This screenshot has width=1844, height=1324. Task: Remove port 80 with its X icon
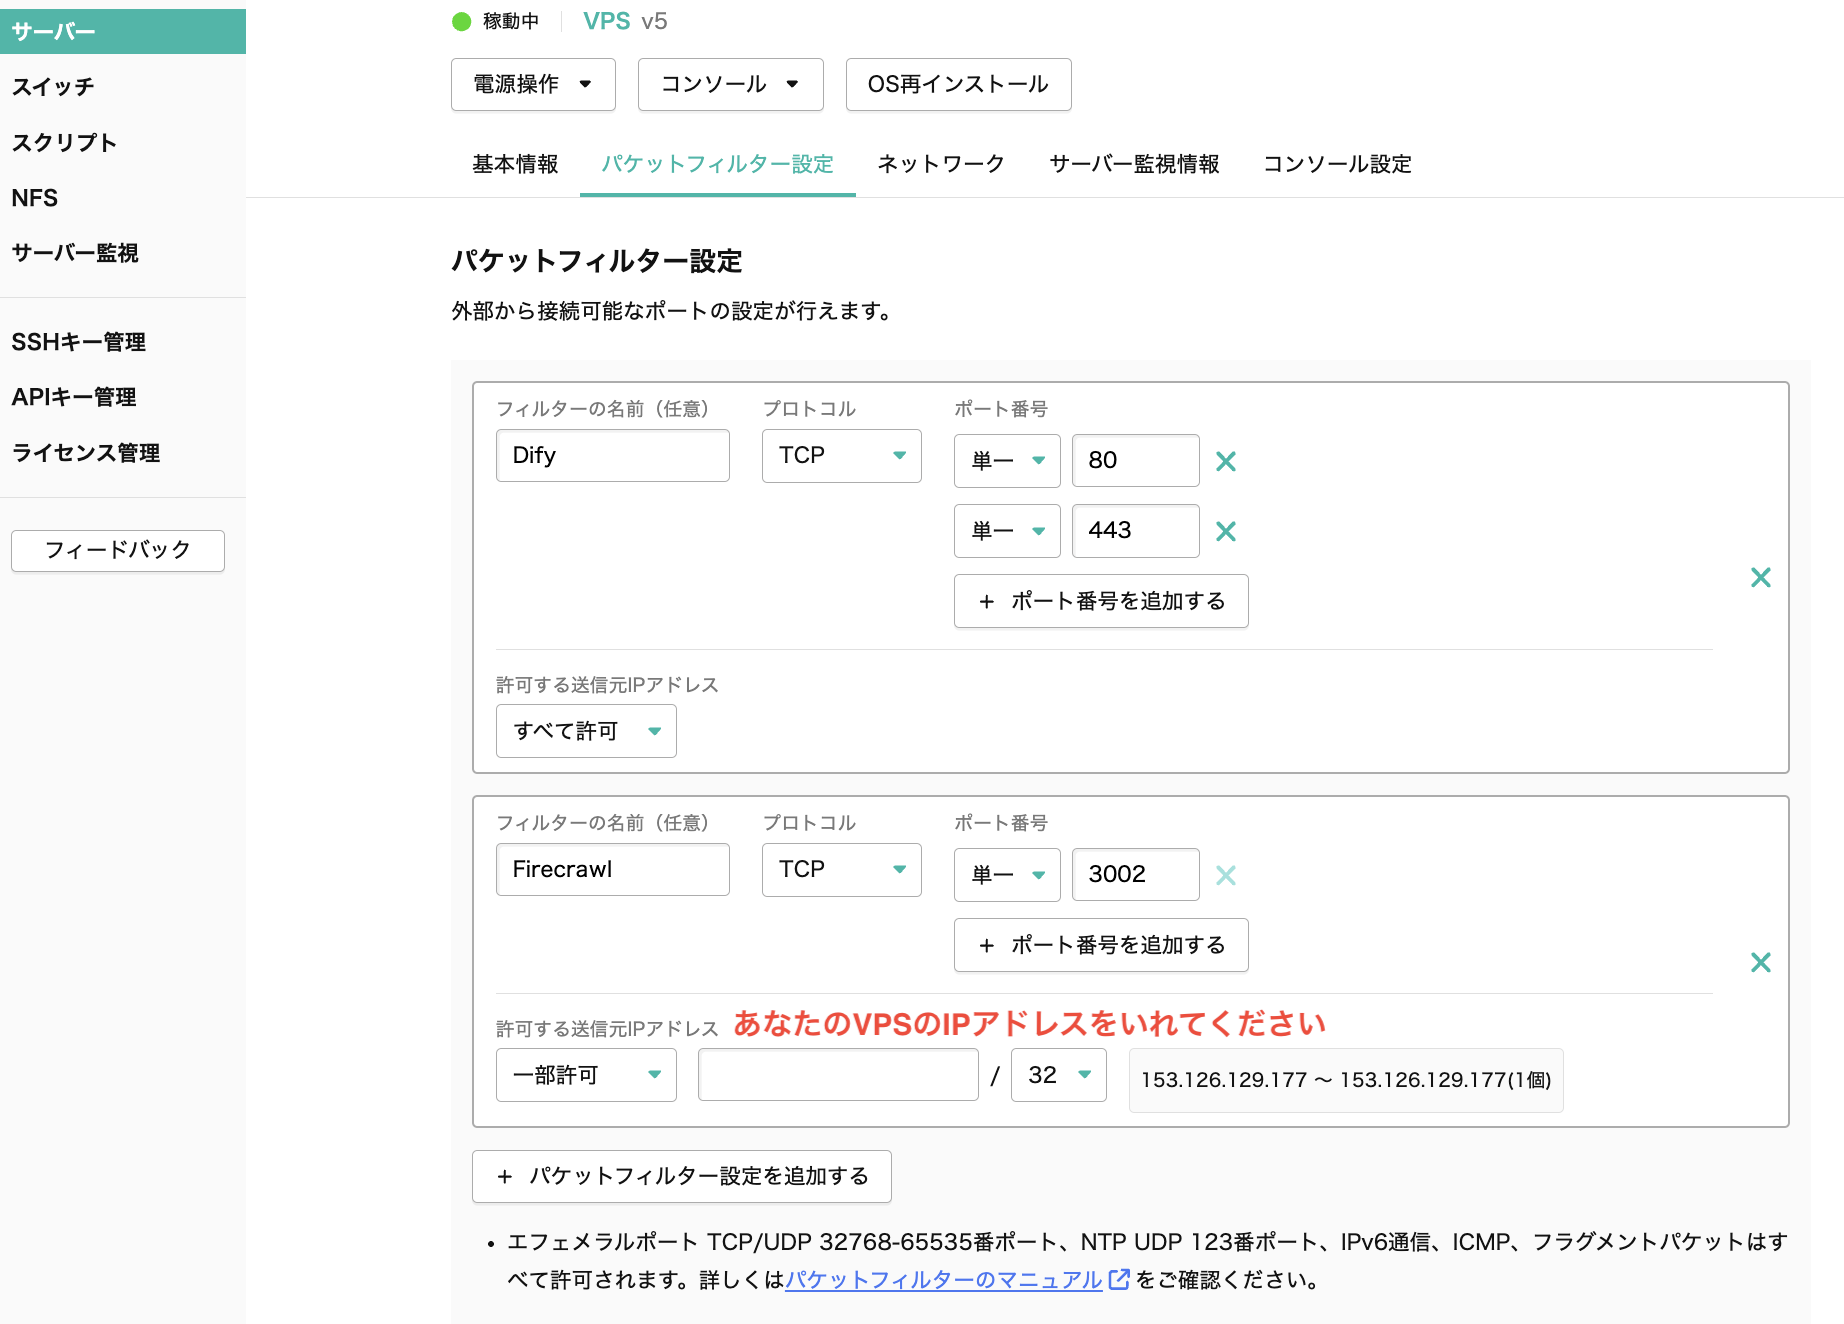[1225, 461]
